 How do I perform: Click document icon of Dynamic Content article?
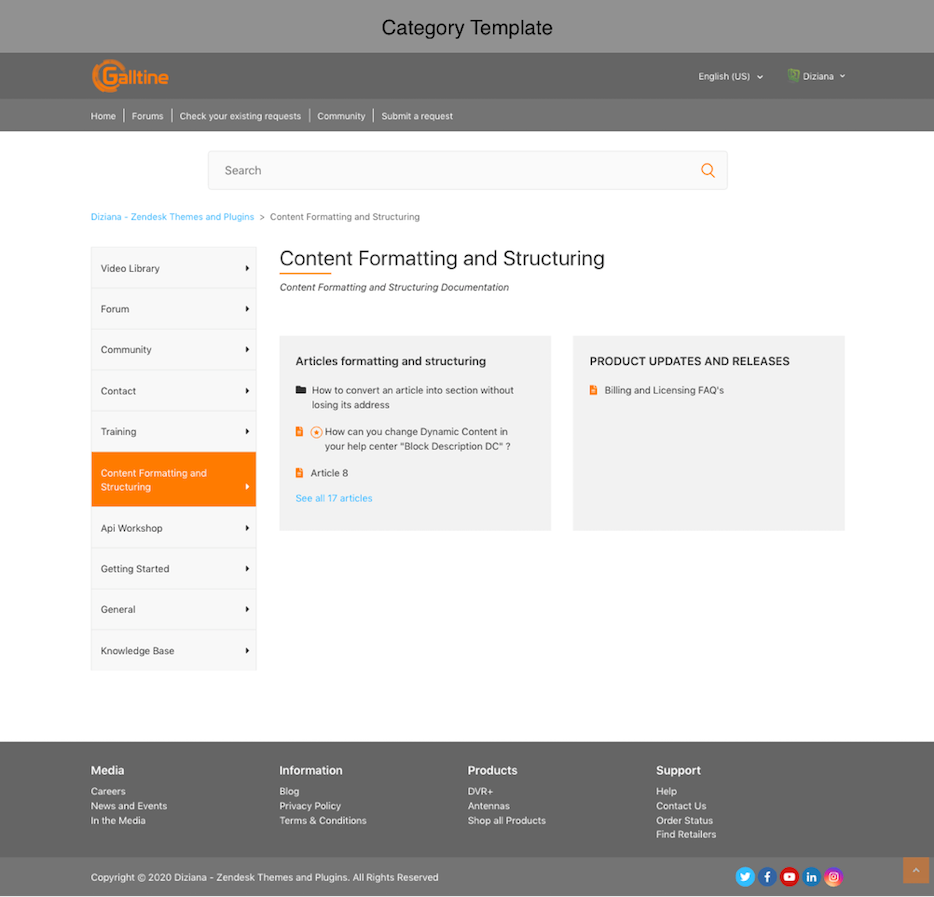(x=300, y=431)
